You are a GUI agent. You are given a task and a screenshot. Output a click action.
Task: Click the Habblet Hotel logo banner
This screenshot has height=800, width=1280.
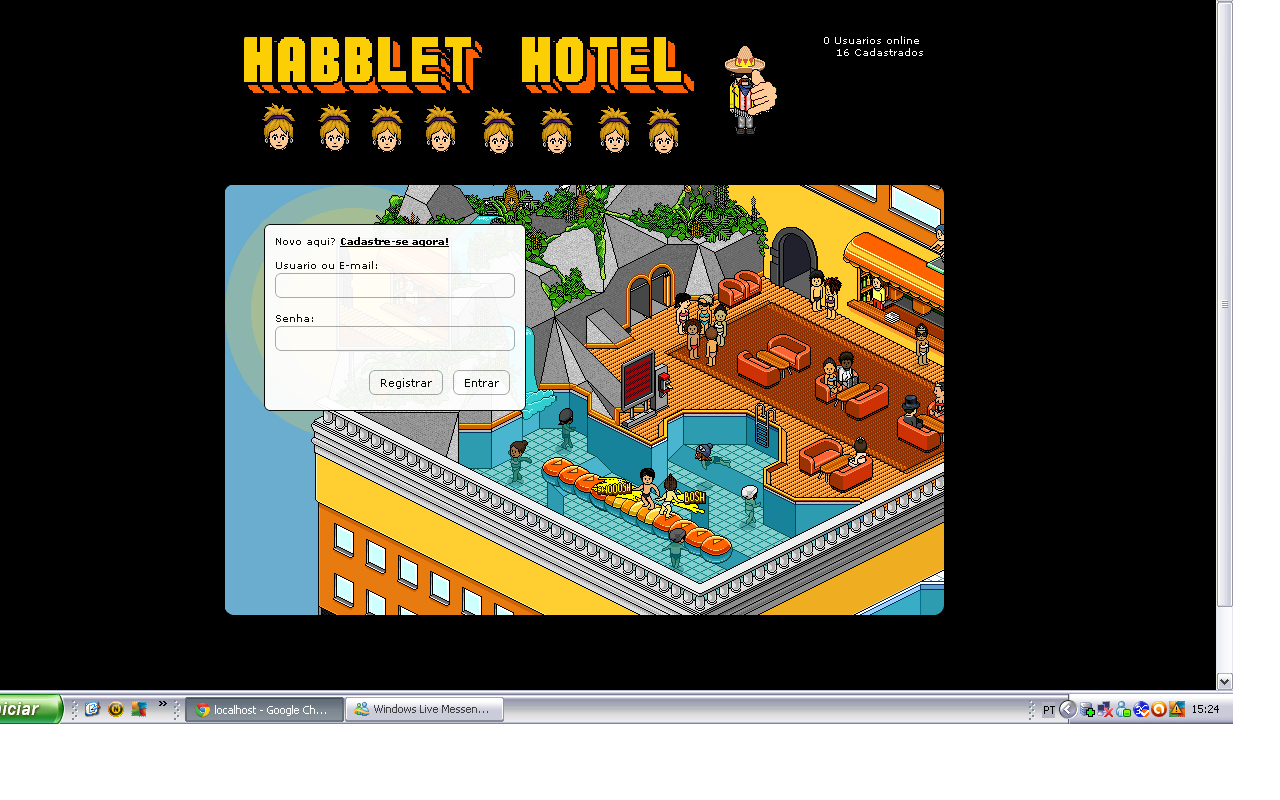[x=469, y=65]
